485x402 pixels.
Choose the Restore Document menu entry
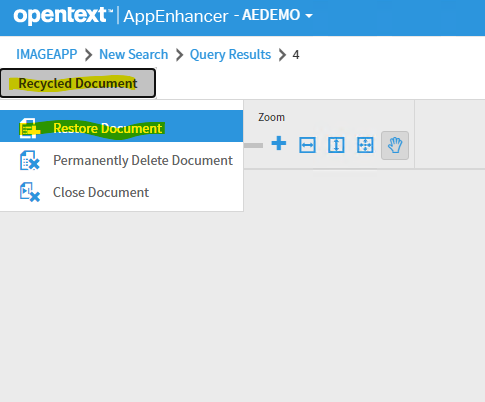coord(121,126)
